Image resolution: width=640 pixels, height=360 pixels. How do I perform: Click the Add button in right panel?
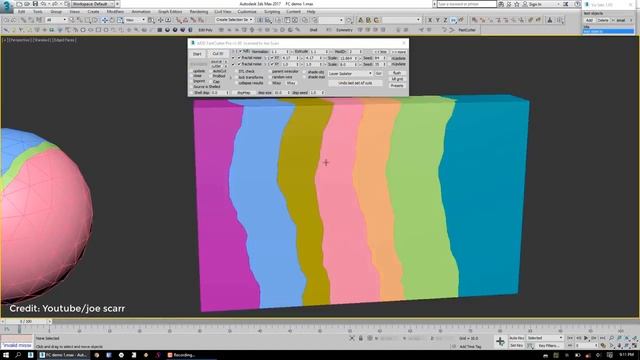tap(589, 20)
